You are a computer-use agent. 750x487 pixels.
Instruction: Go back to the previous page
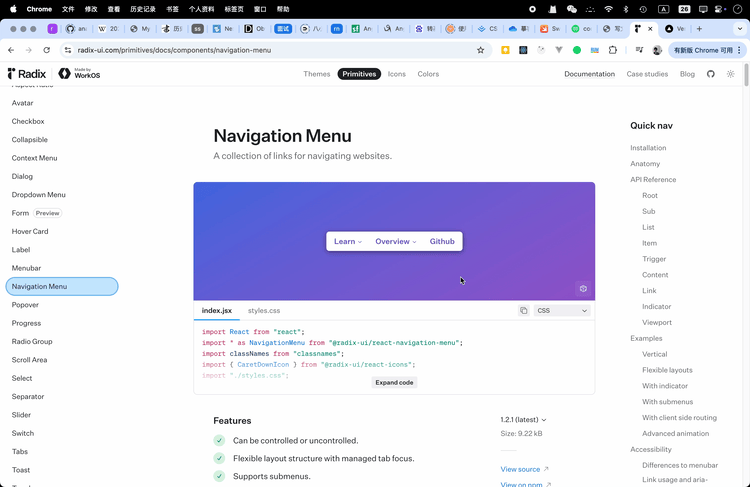tap(11, 50)
